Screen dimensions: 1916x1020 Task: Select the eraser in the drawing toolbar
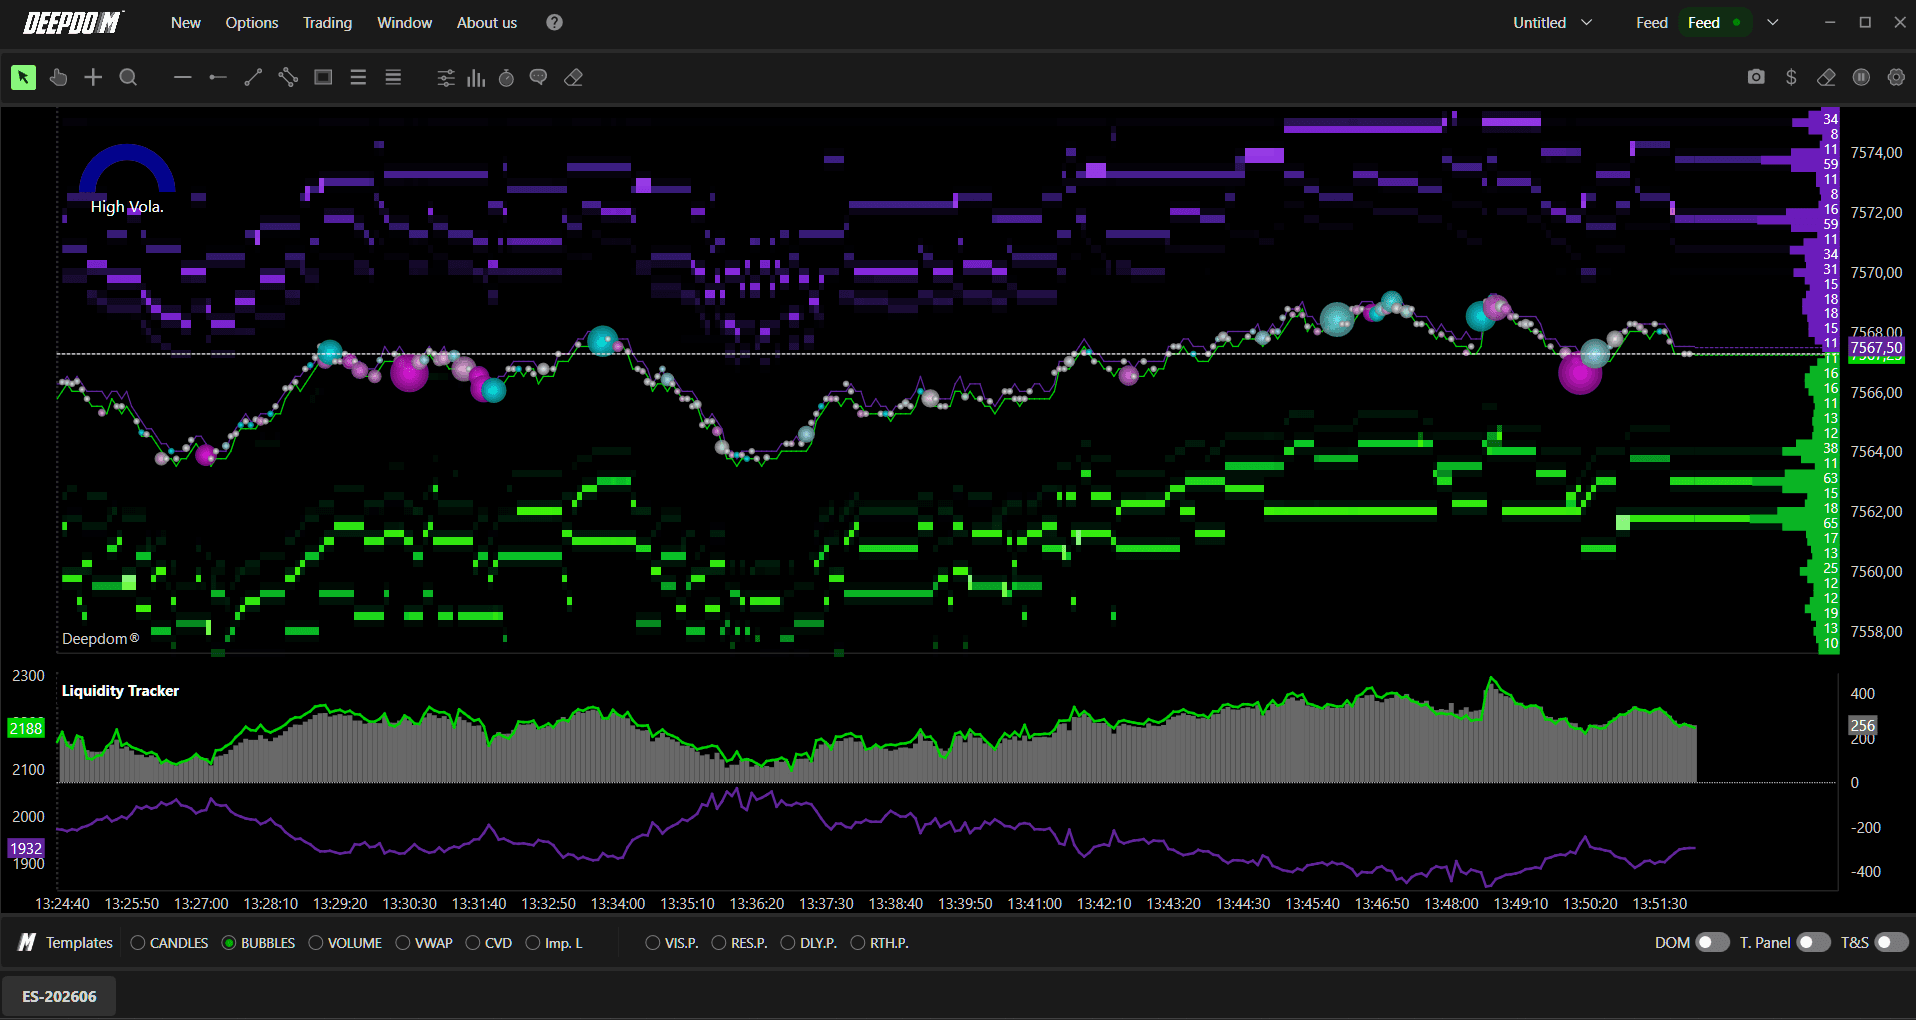(573, 77)
